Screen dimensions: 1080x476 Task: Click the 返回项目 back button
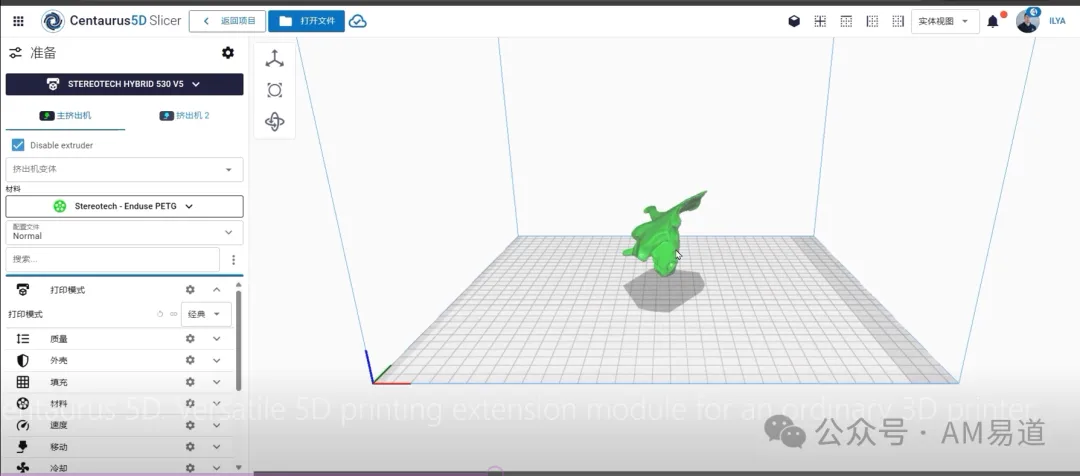(227, 21)
